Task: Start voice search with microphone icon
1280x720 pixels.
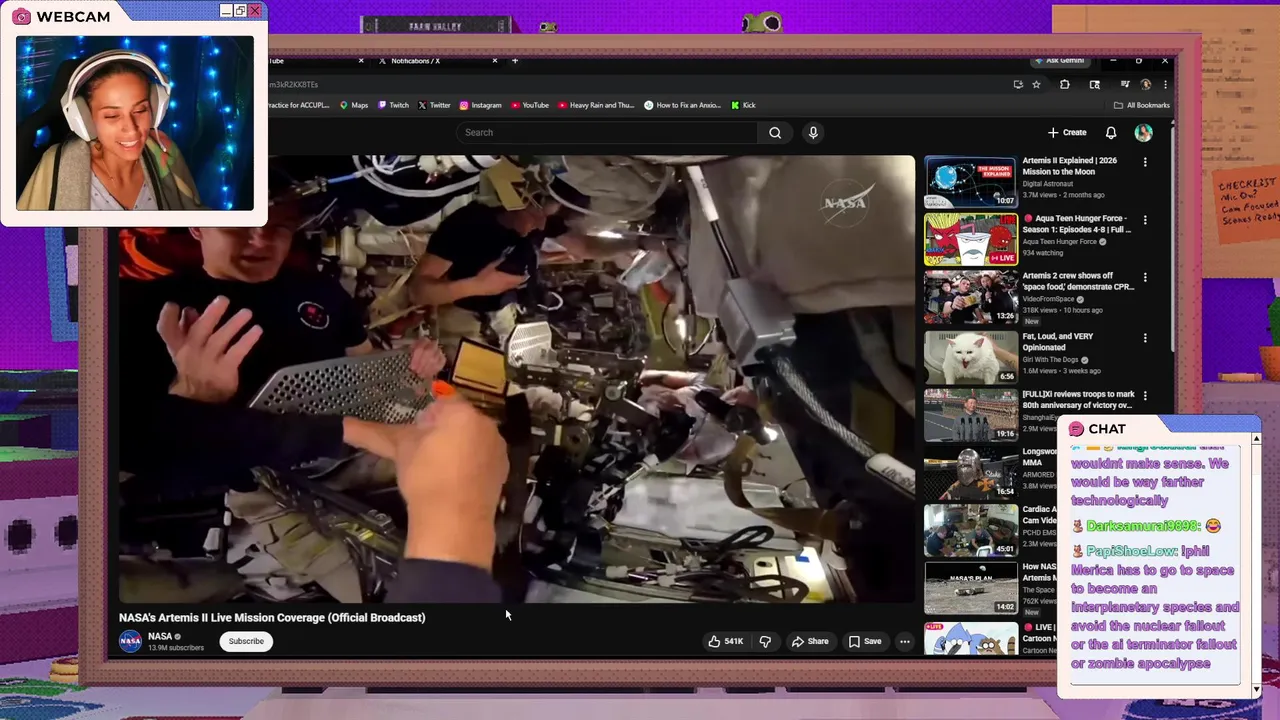Action: 813,132
